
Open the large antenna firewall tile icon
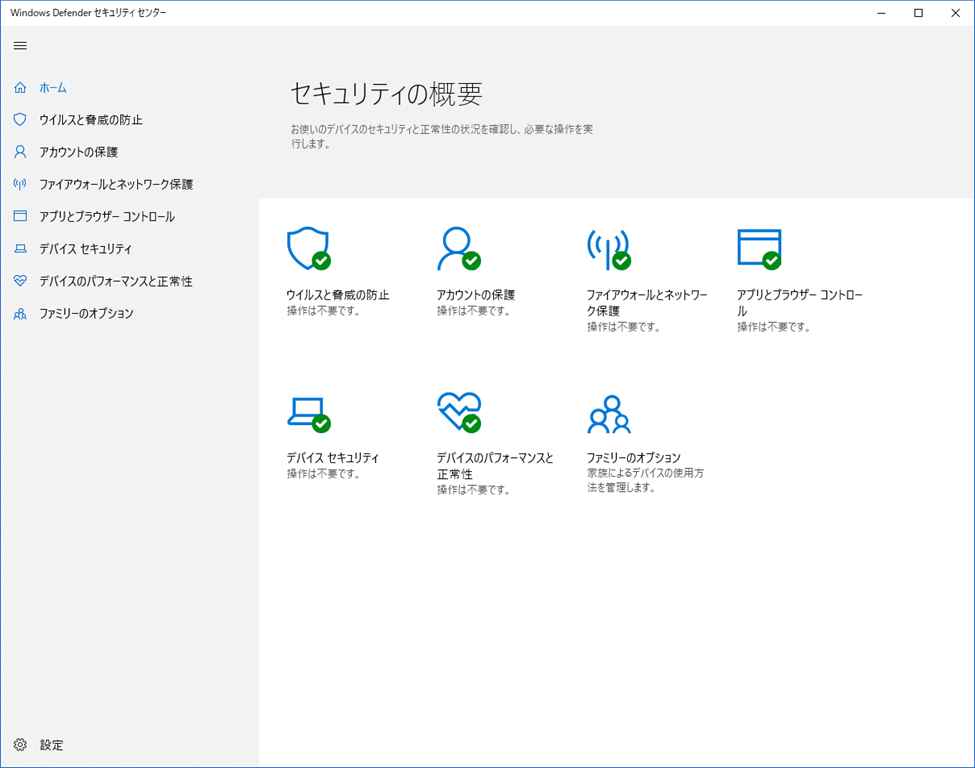(609, 248)
